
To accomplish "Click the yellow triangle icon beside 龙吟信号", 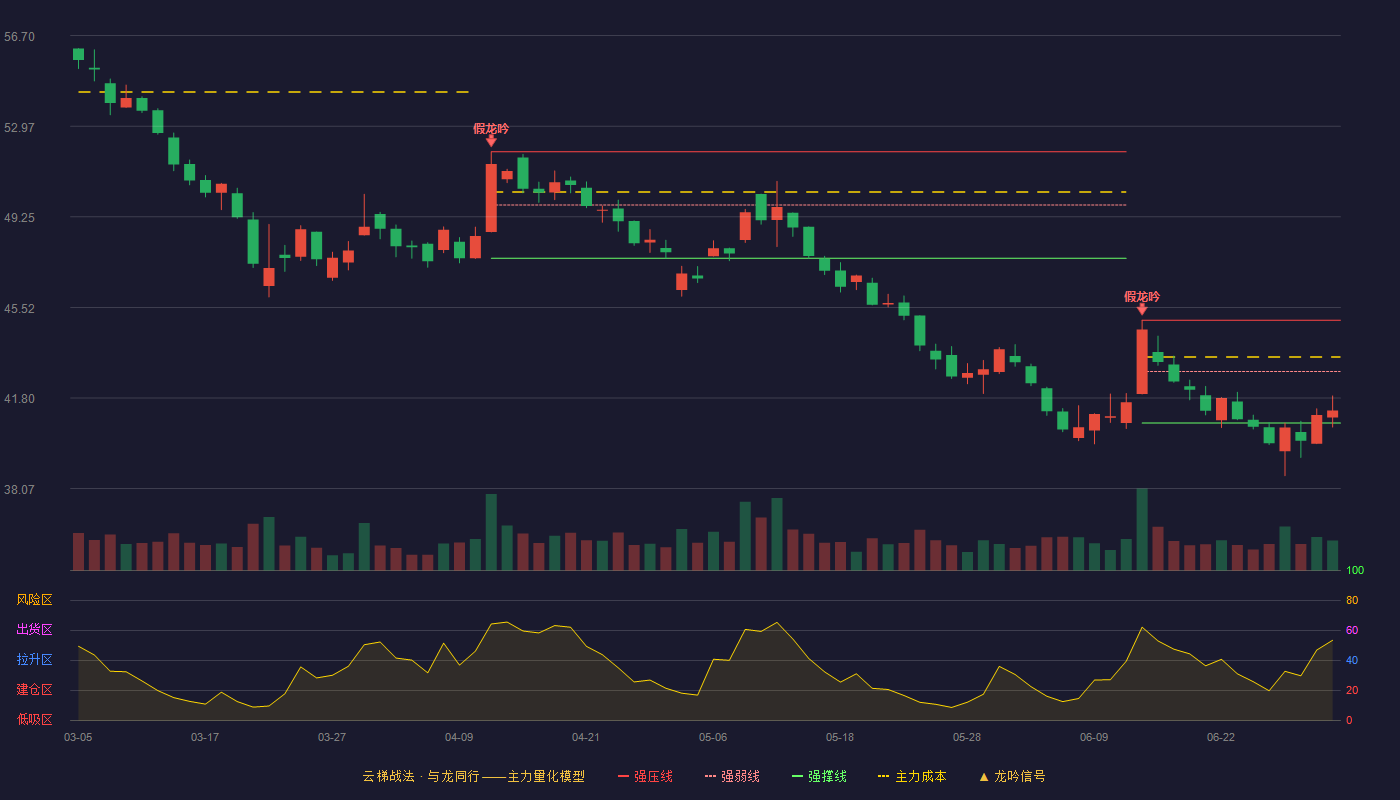I will (984, 776).
